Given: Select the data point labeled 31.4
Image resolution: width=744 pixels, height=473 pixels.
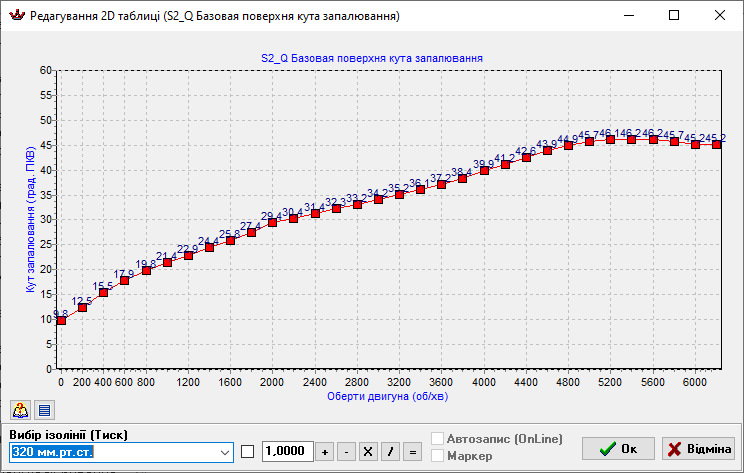Looking at the screenshot, I should point(316,213).
